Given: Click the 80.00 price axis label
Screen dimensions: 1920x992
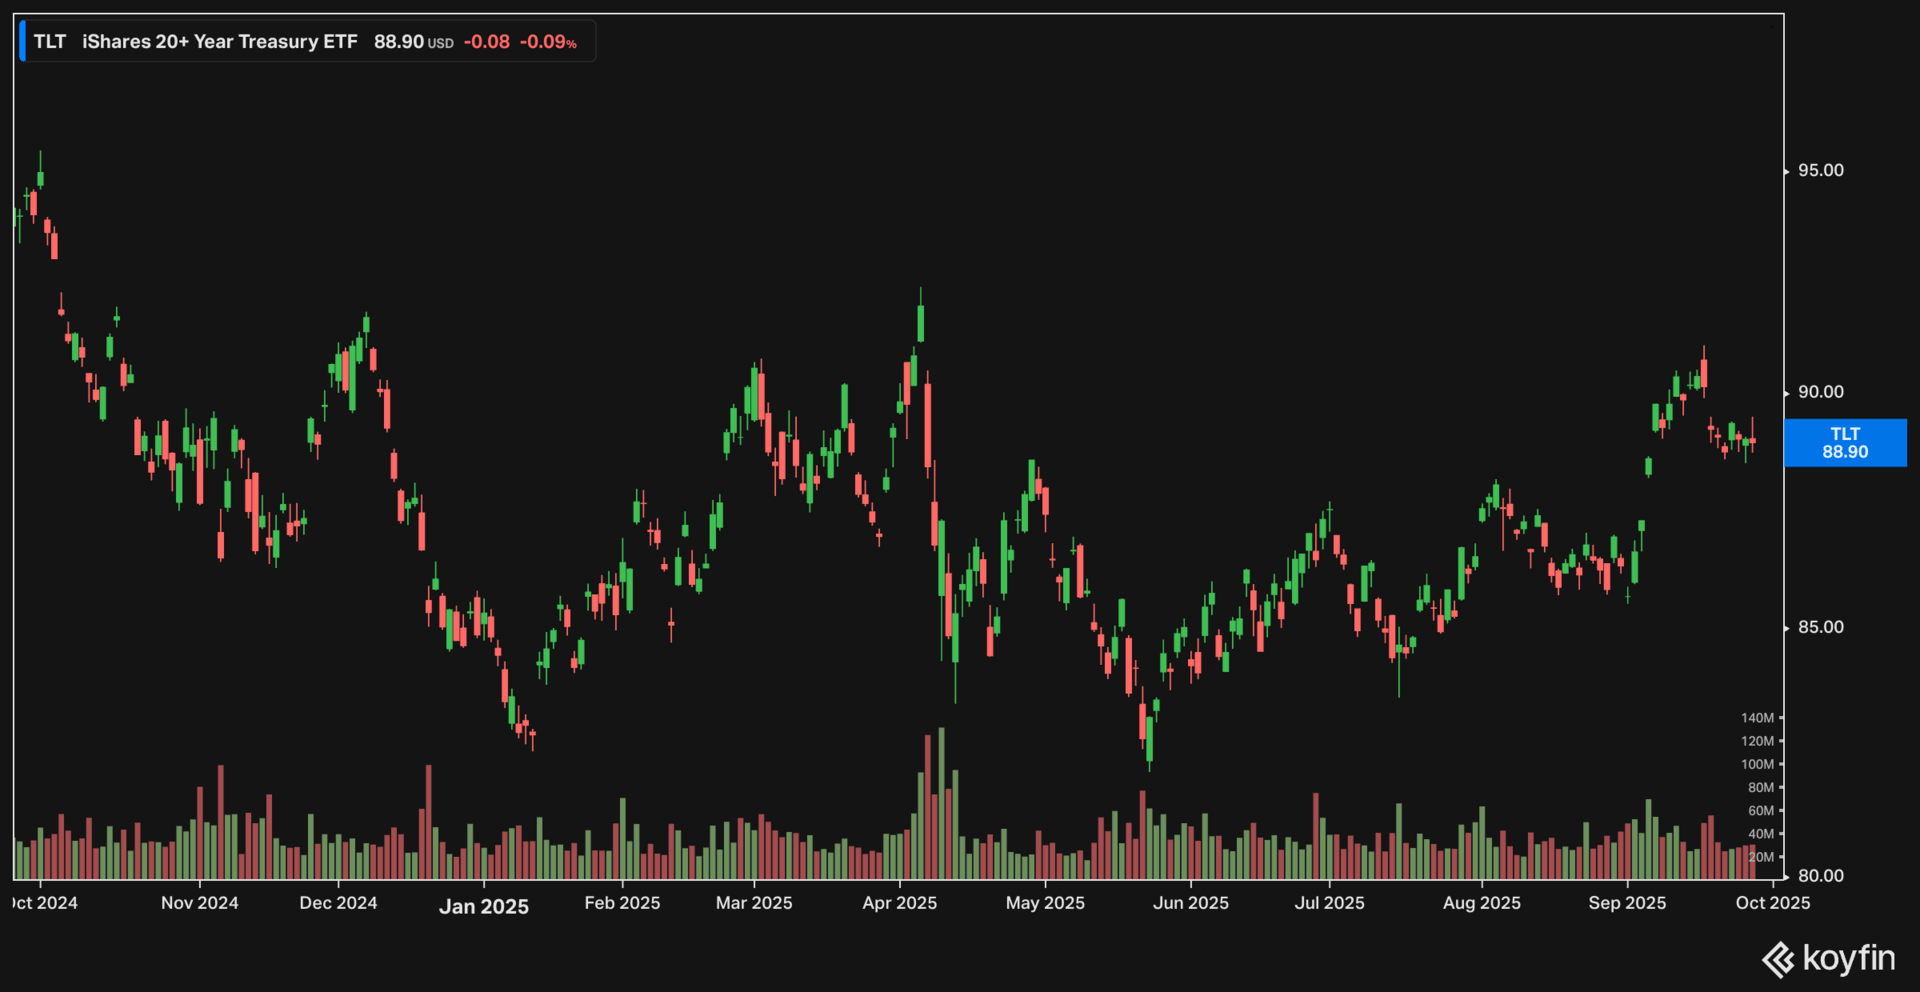Looking at the screenshot, I should [1821, 876].
